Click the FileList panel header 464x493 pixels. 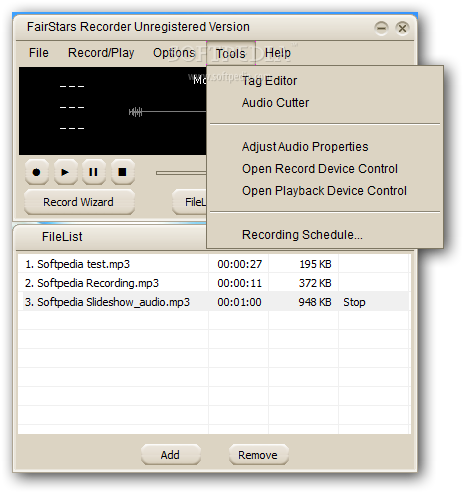pyautogui.click(x=110, y=237)
